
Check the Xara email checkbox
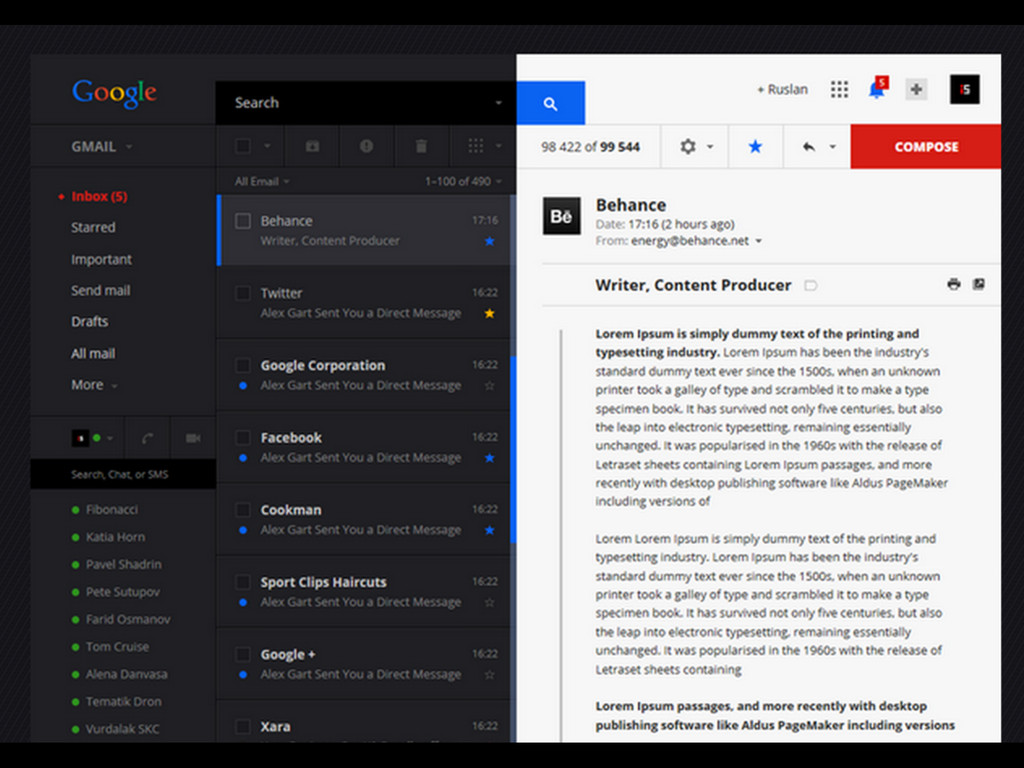click(243, 726)
